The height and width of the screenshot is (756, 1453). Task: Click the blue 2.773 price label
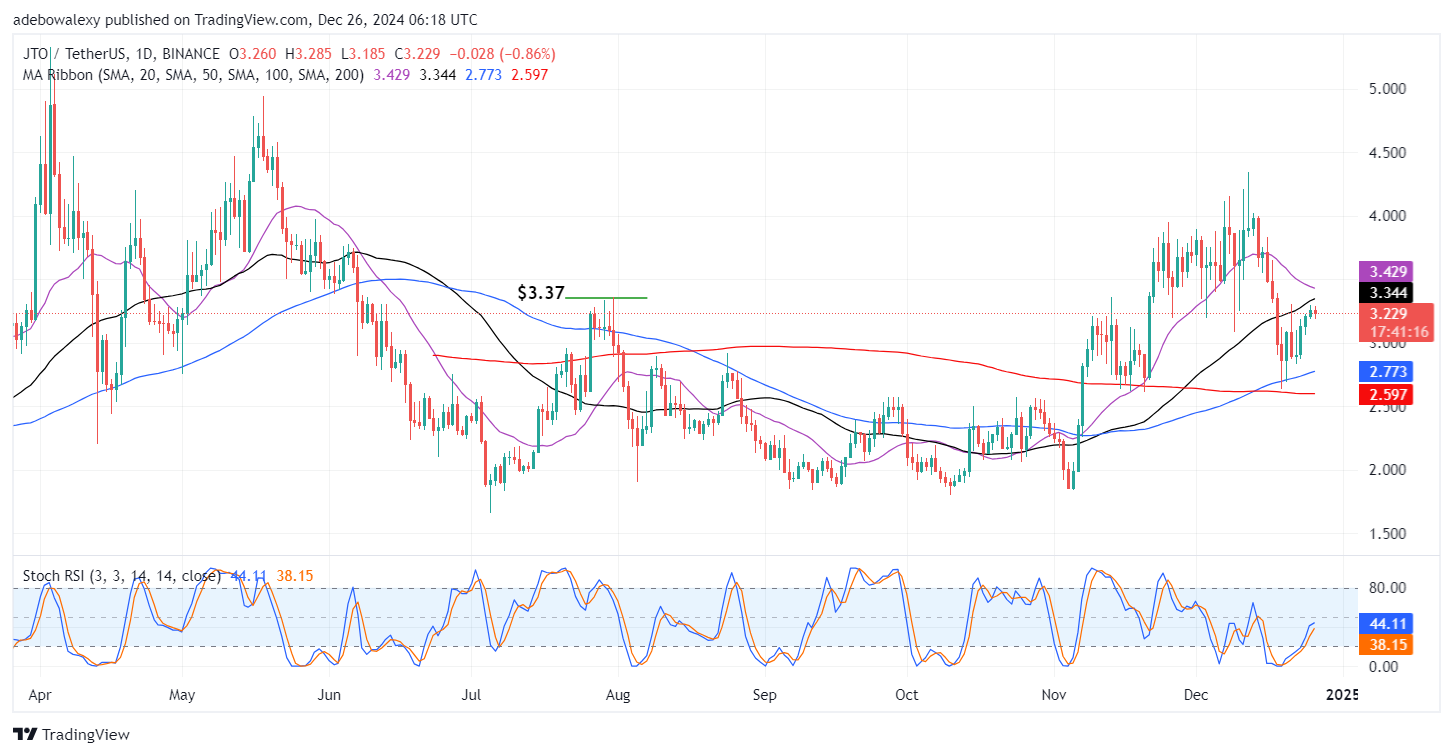pyautogui.click(x=1384, y=372)
